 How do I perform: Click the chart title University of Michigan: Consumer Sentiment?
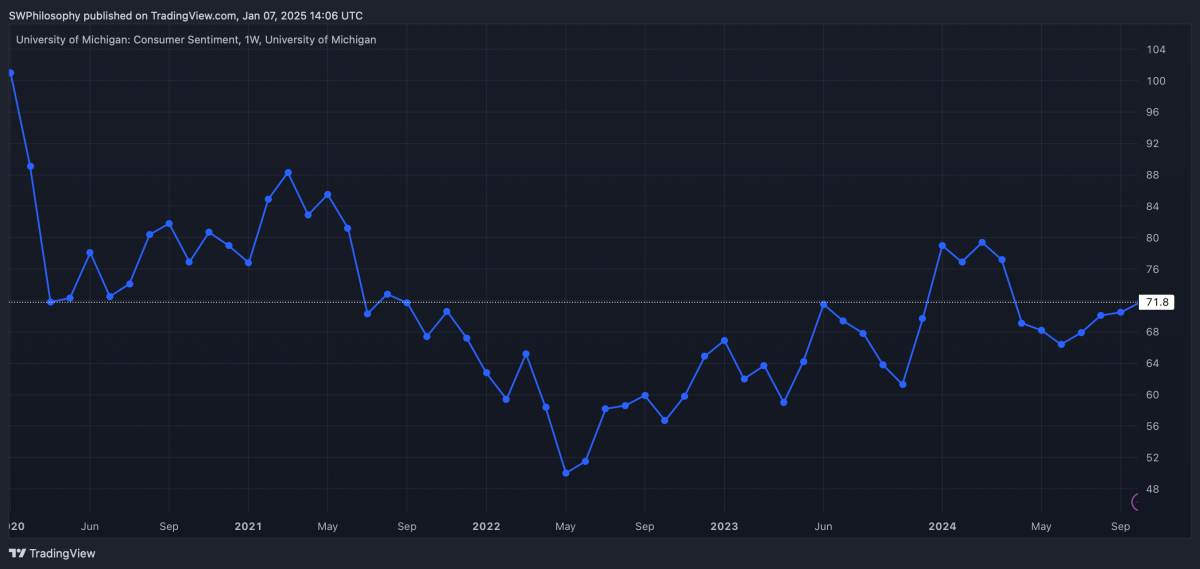click(196, 40)
